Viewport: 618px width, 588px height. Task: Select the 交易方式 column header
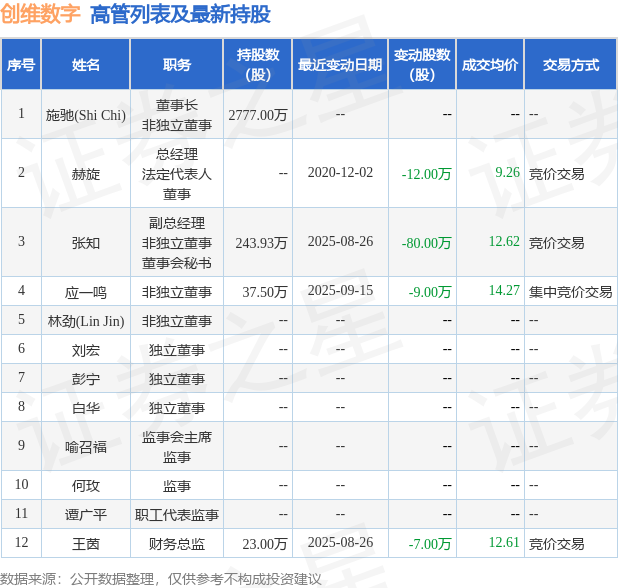(x=571, y=64)
